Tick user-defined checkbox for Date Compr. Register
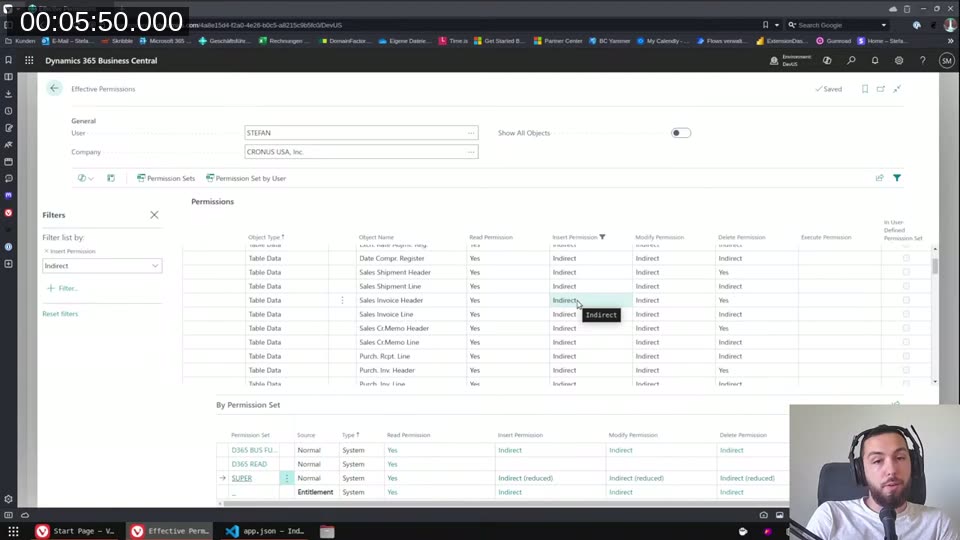 (x=906, y=258)
